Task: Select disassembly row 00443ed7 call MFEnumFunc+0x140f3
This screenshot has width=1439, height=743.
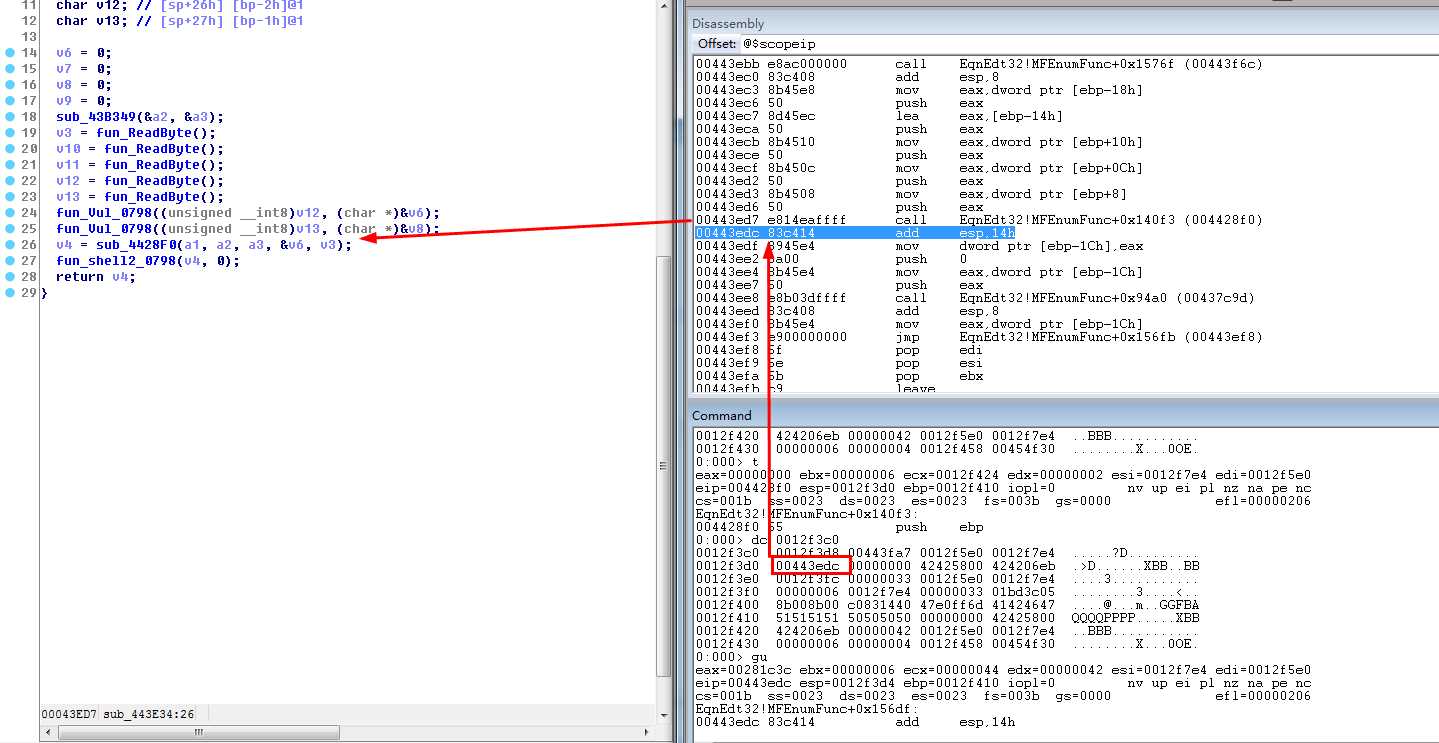Action: click(x=979, y=219)
